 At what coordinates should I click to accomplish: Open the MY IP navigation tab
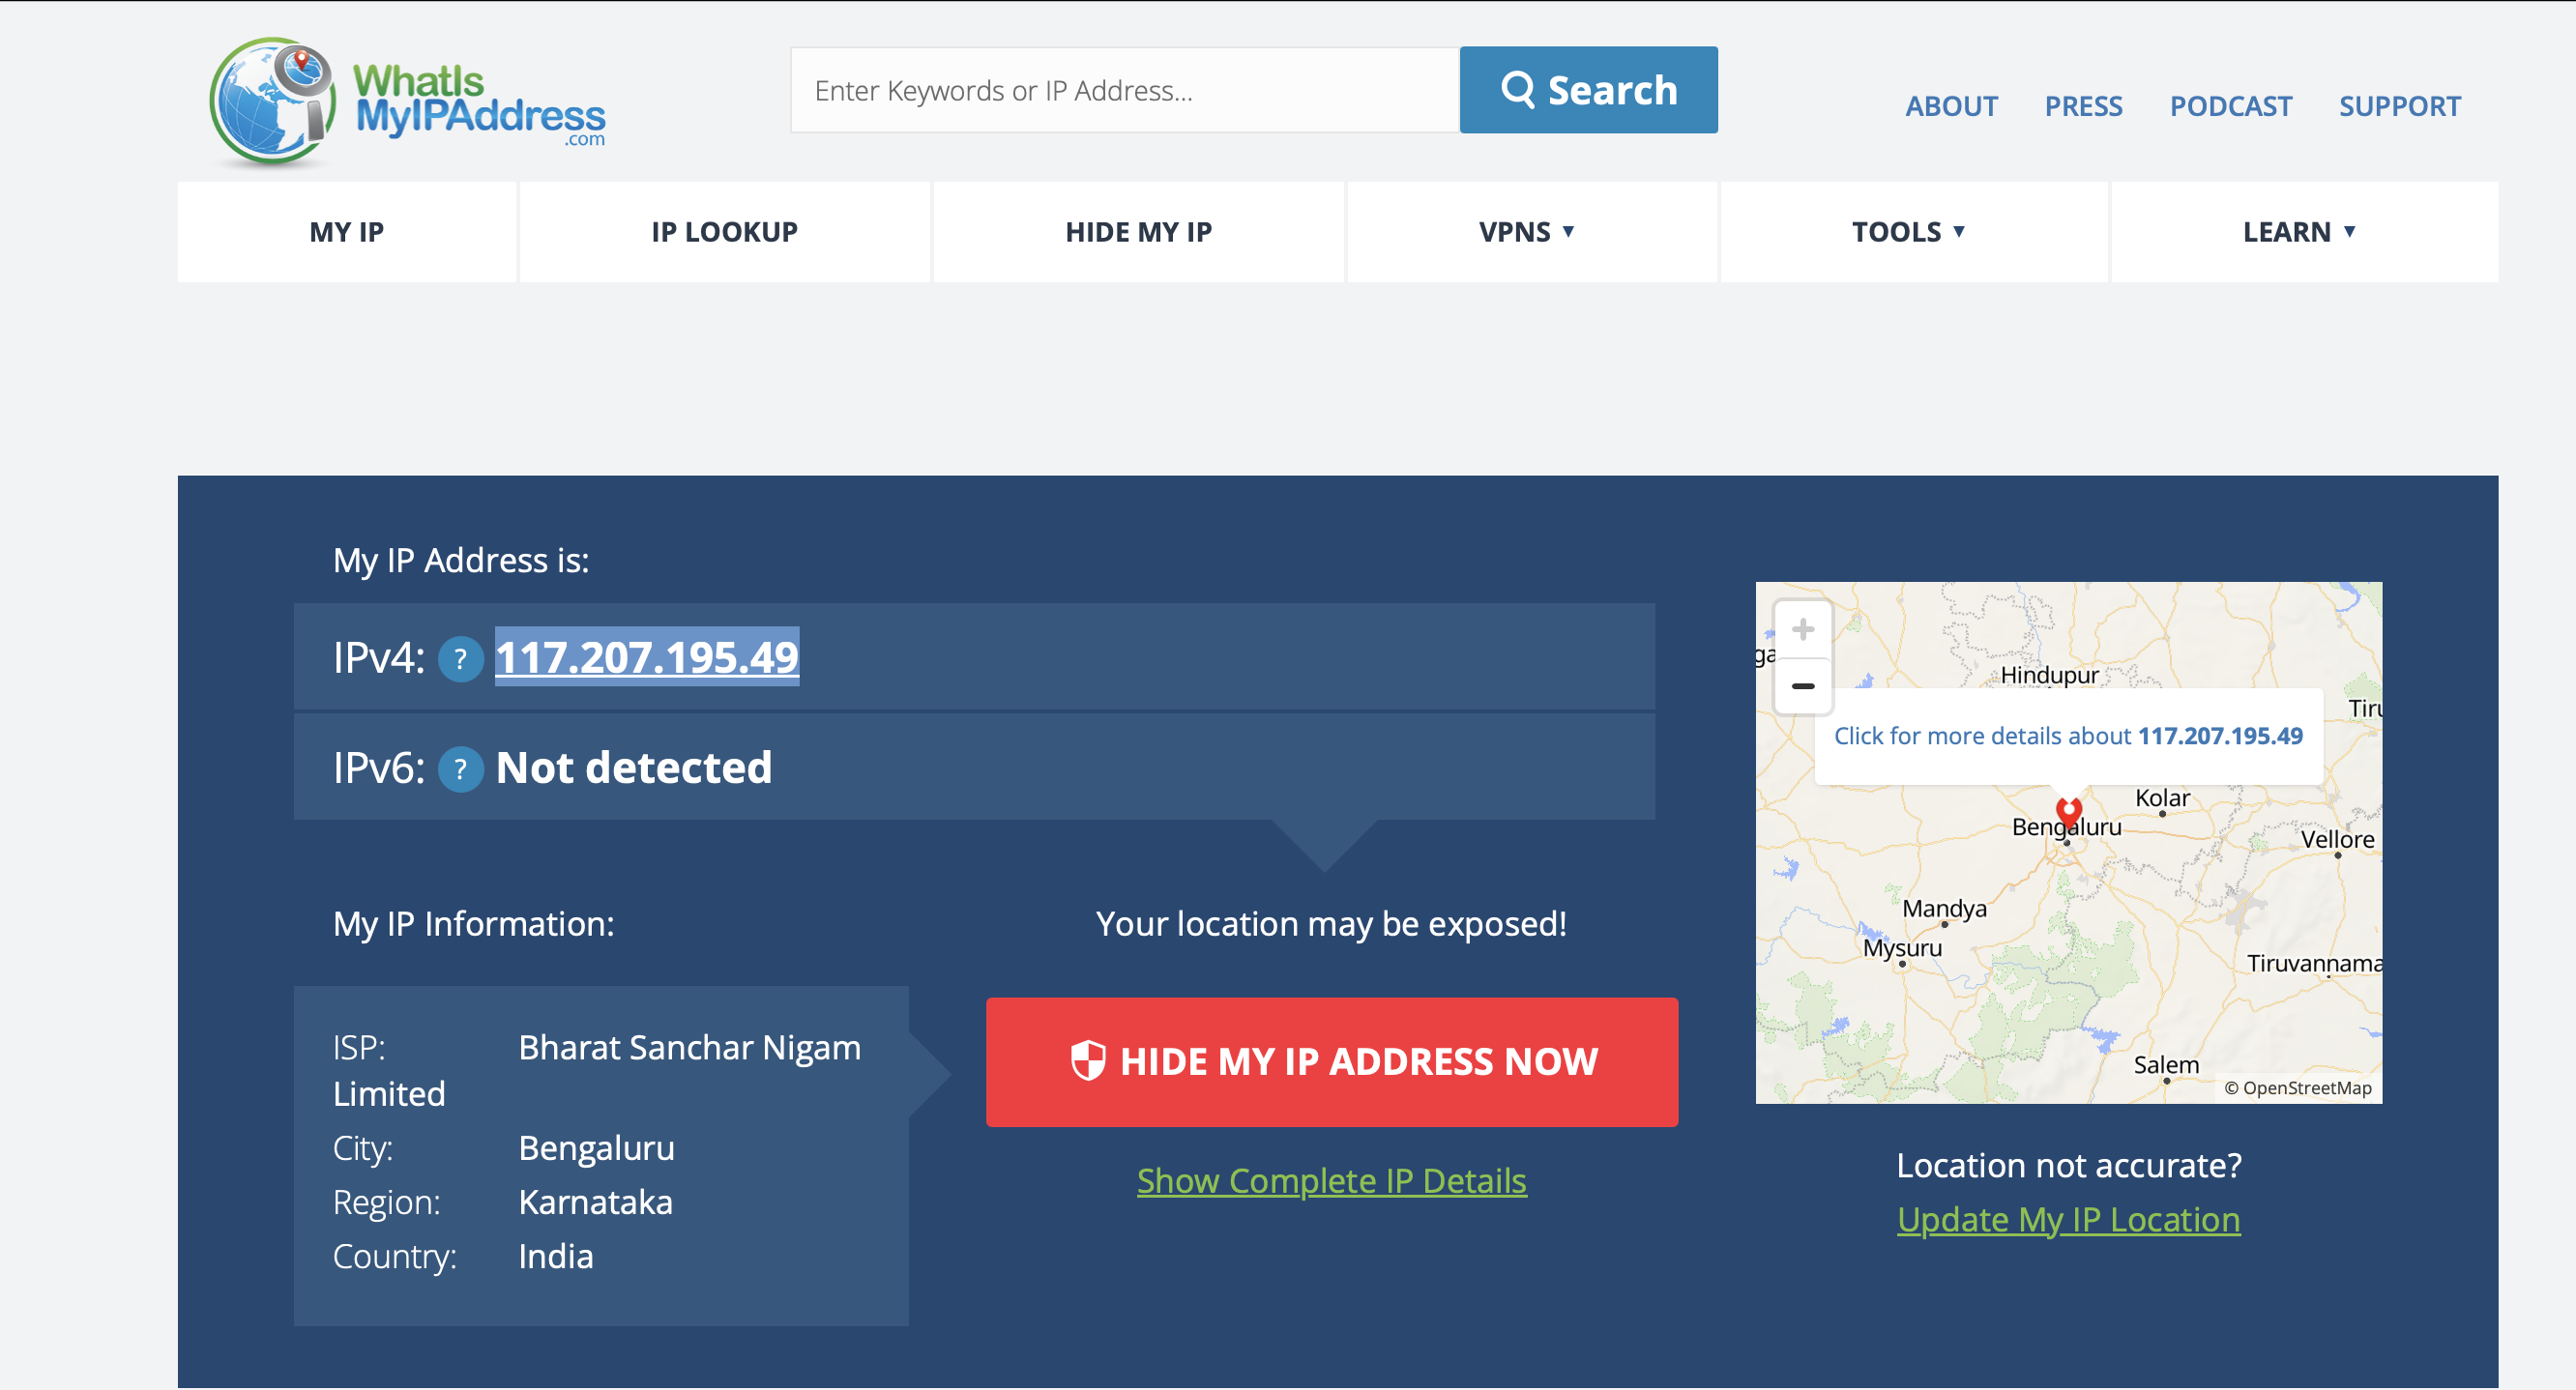point(346,232)
